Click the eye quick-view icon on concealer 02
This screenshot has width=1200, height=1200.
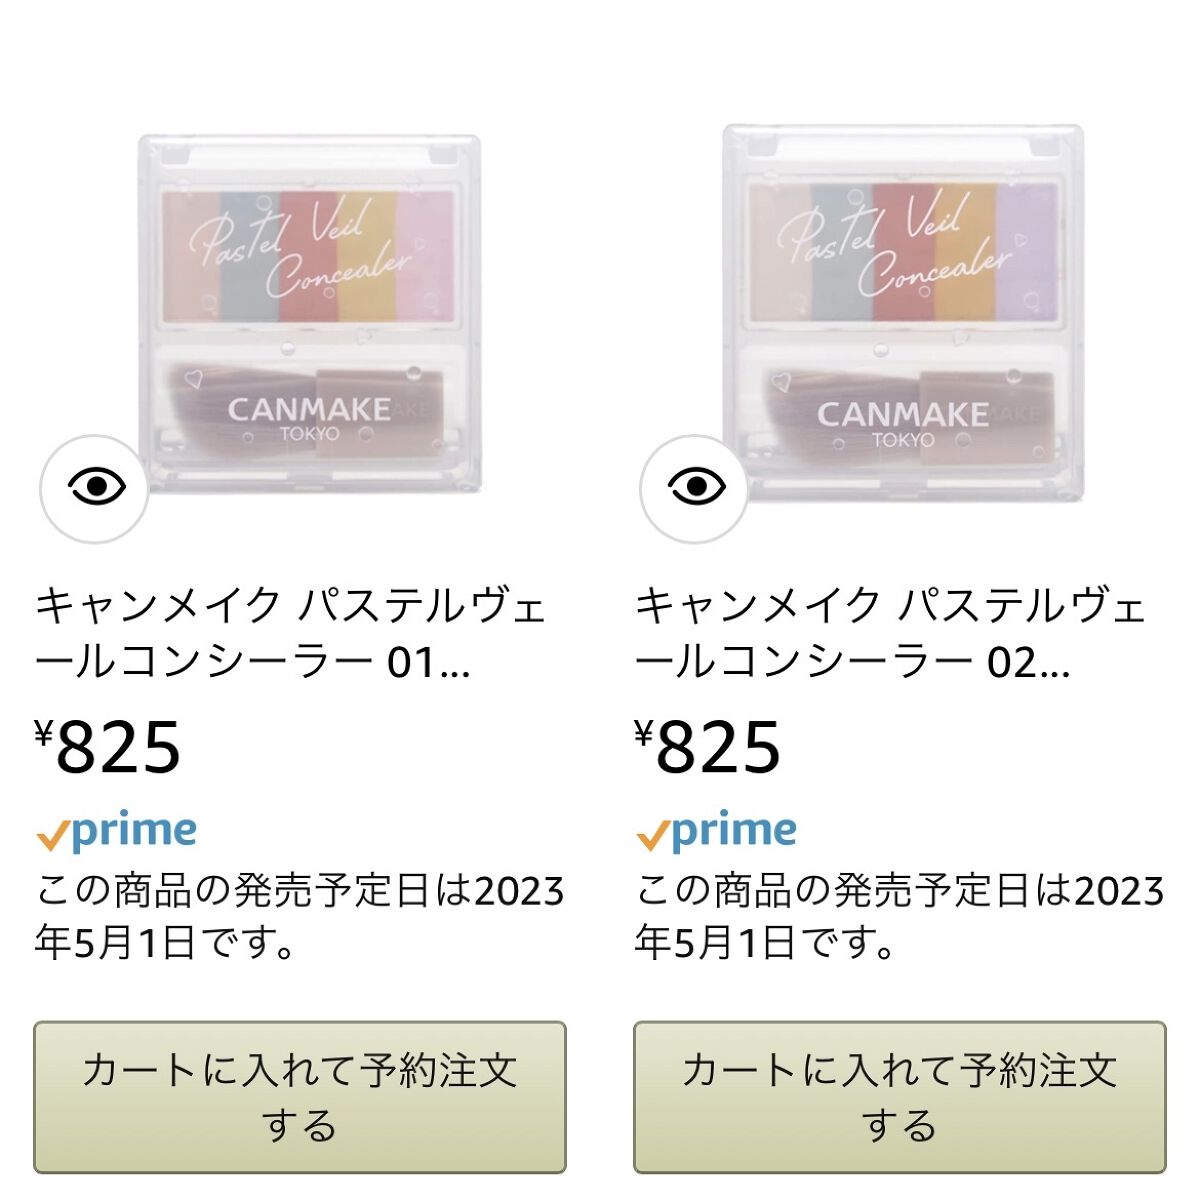click(695, 488)
